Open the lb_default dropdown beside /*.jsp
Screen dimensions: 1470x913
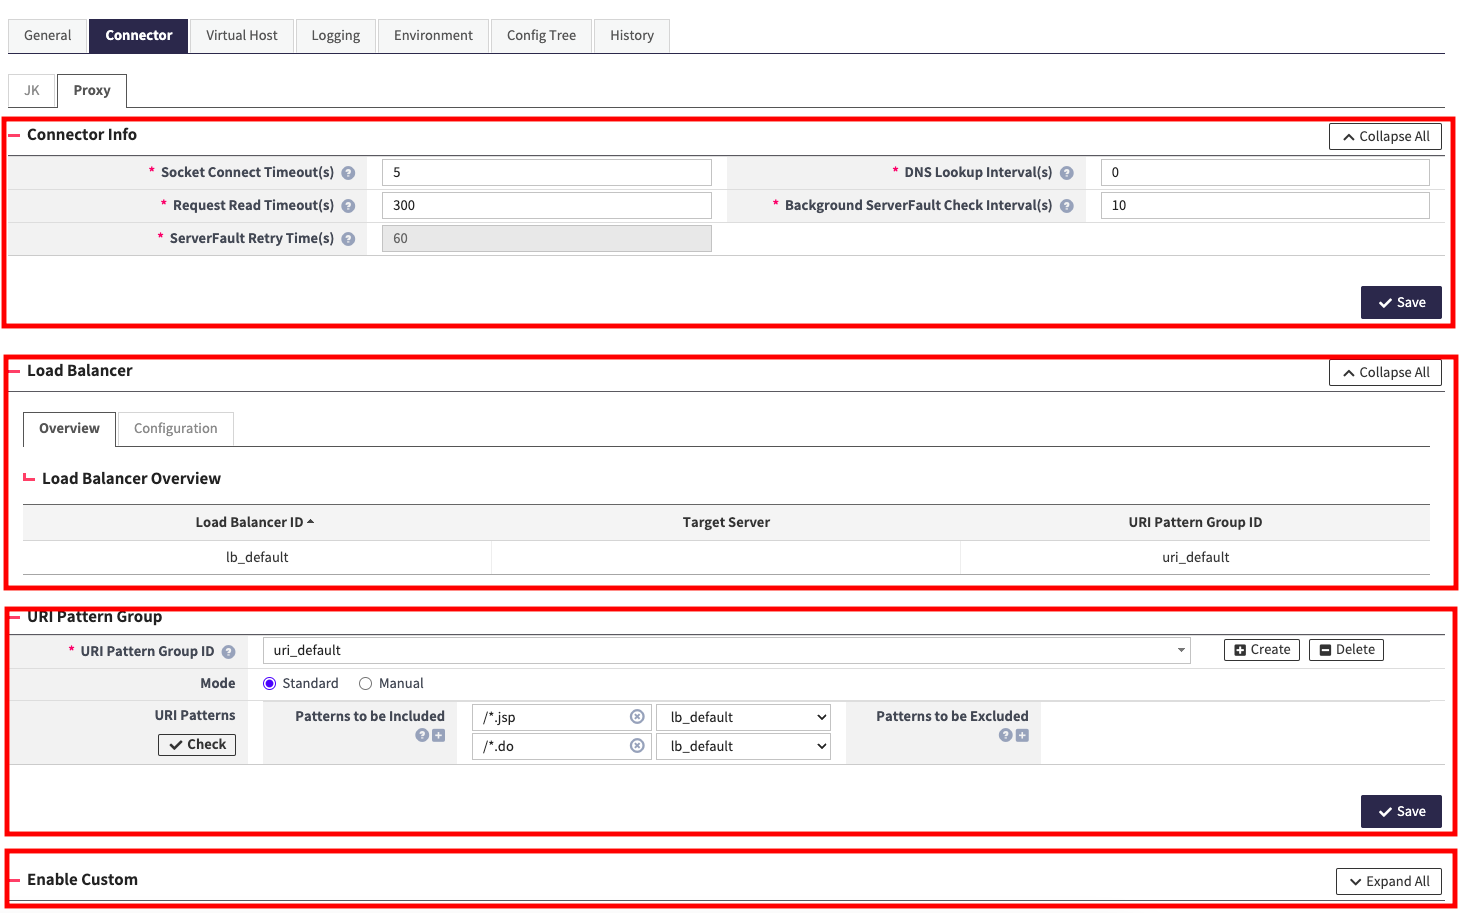coord(743,716)
